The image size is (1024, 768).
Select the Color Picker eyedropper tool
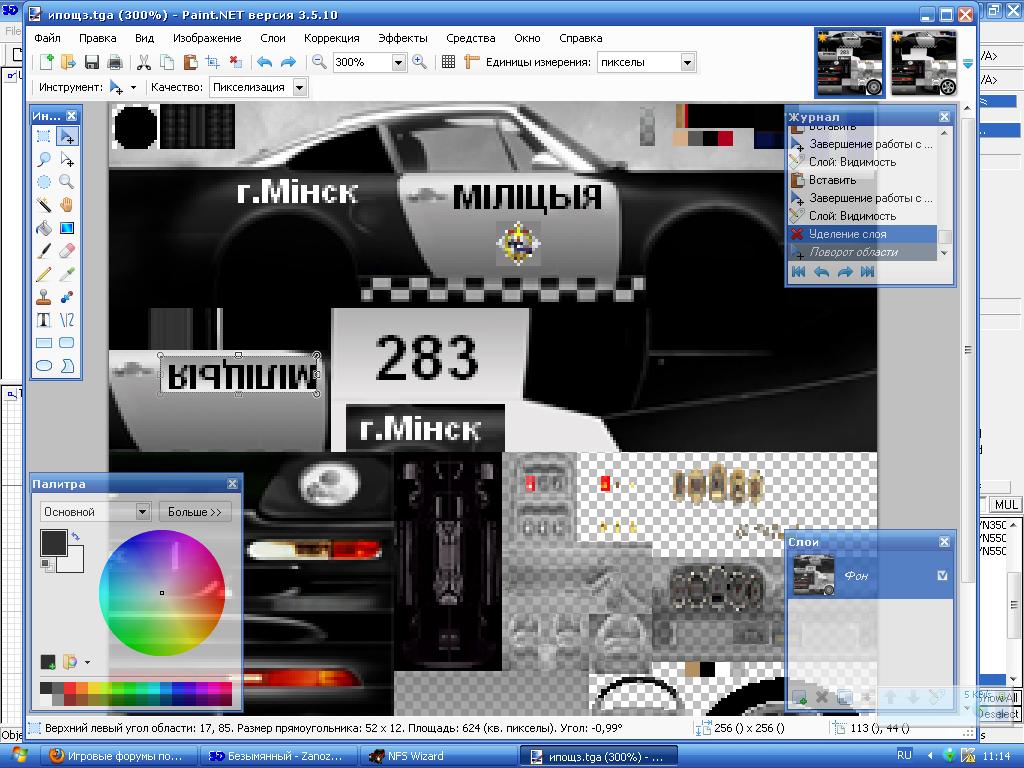click(67, 274)
